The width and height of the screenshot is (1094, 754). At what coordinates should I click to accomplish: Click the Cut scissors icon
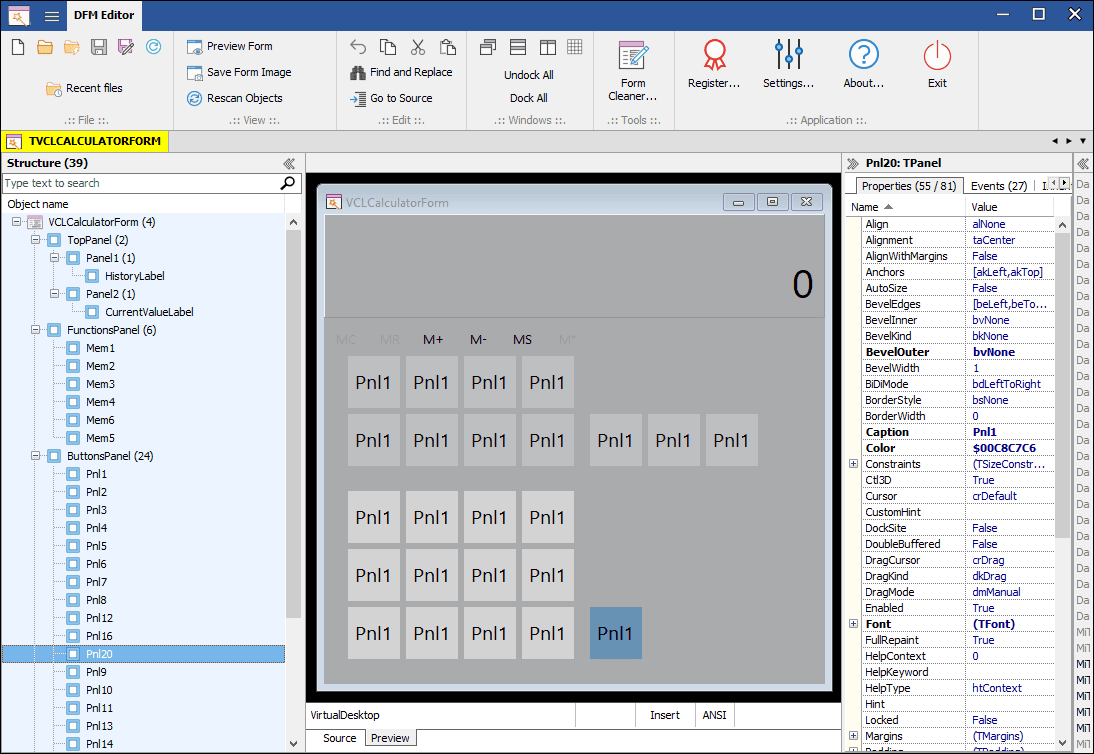tap(417, 47)
